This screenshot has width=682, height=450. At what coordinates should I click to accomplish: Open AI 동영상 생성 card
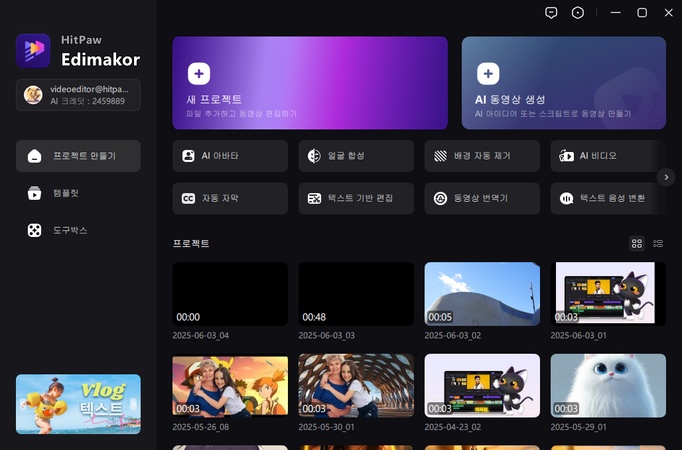[x=564, y=83]
